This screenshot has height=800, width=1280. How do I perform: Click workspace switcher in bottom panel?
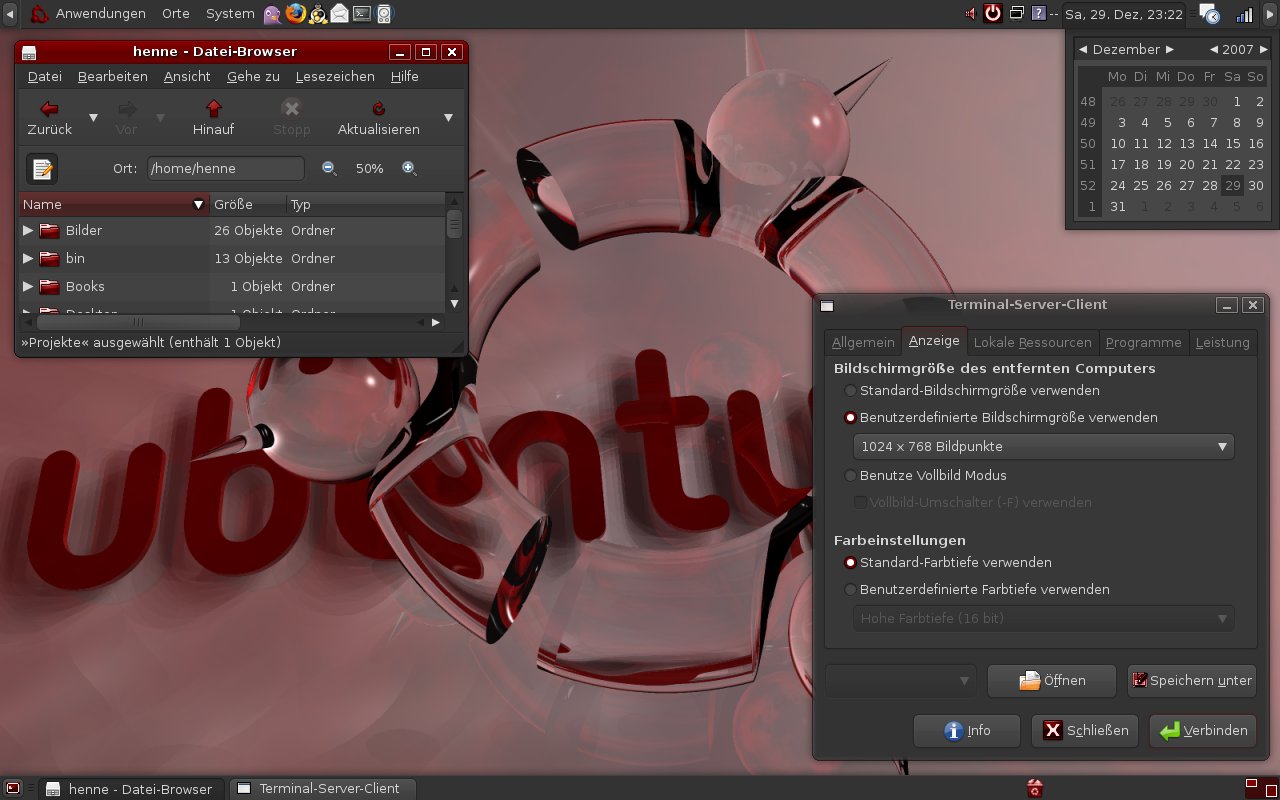(x=1260, y=788)
